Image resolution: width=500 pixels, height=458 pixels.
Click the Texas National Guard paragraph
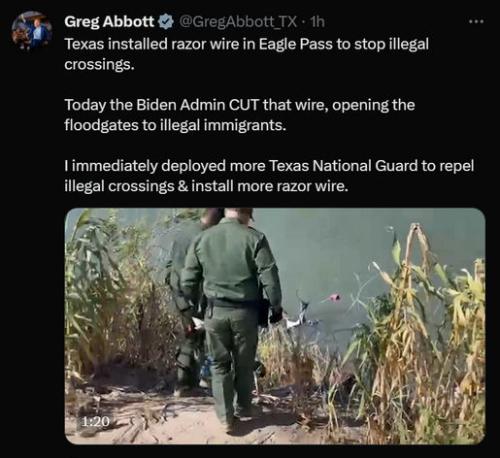pyautogui.click(x=269, y=176)
